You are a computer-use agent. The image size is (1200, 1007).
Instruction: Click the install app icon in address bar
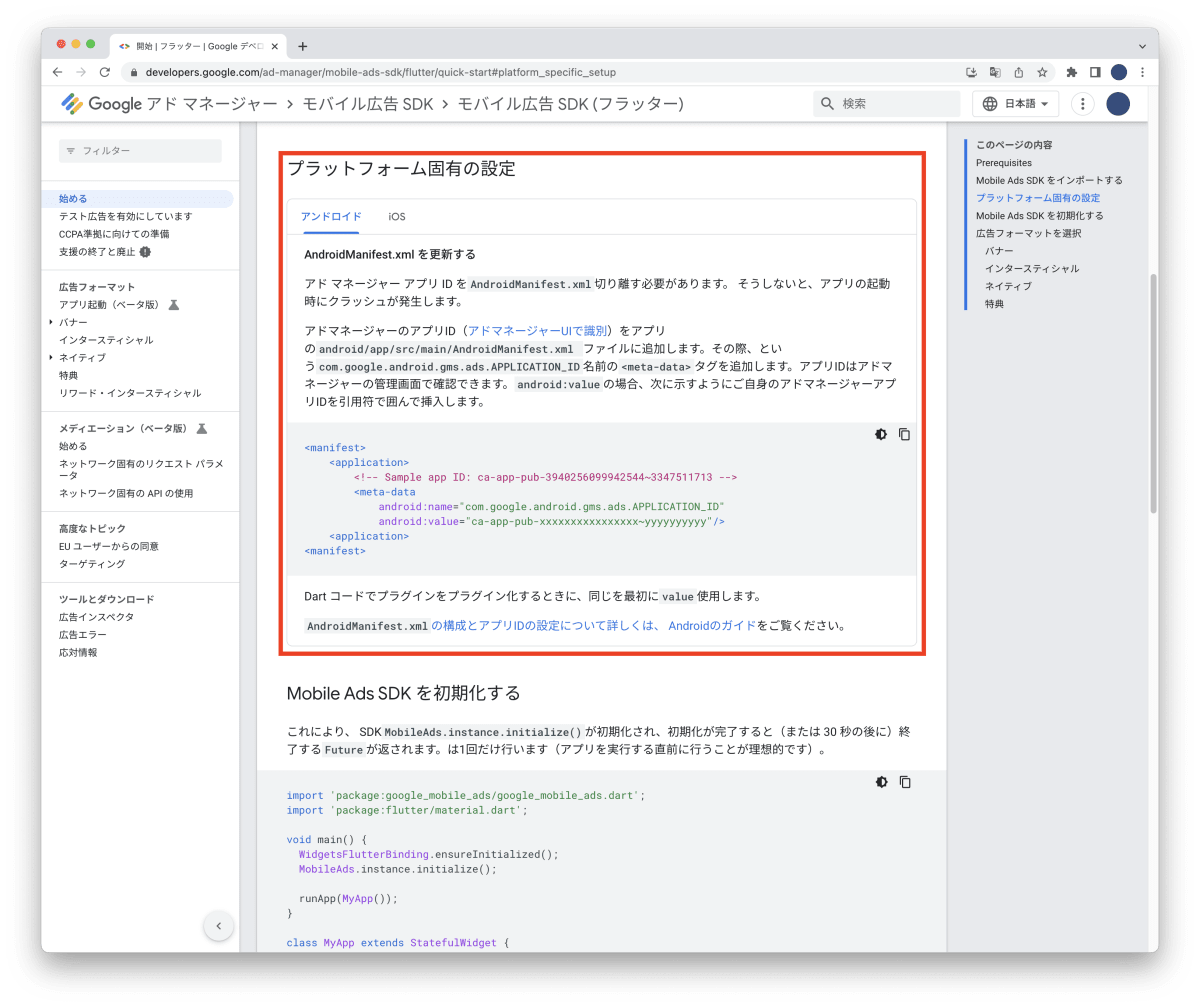[x=971, y=72]
